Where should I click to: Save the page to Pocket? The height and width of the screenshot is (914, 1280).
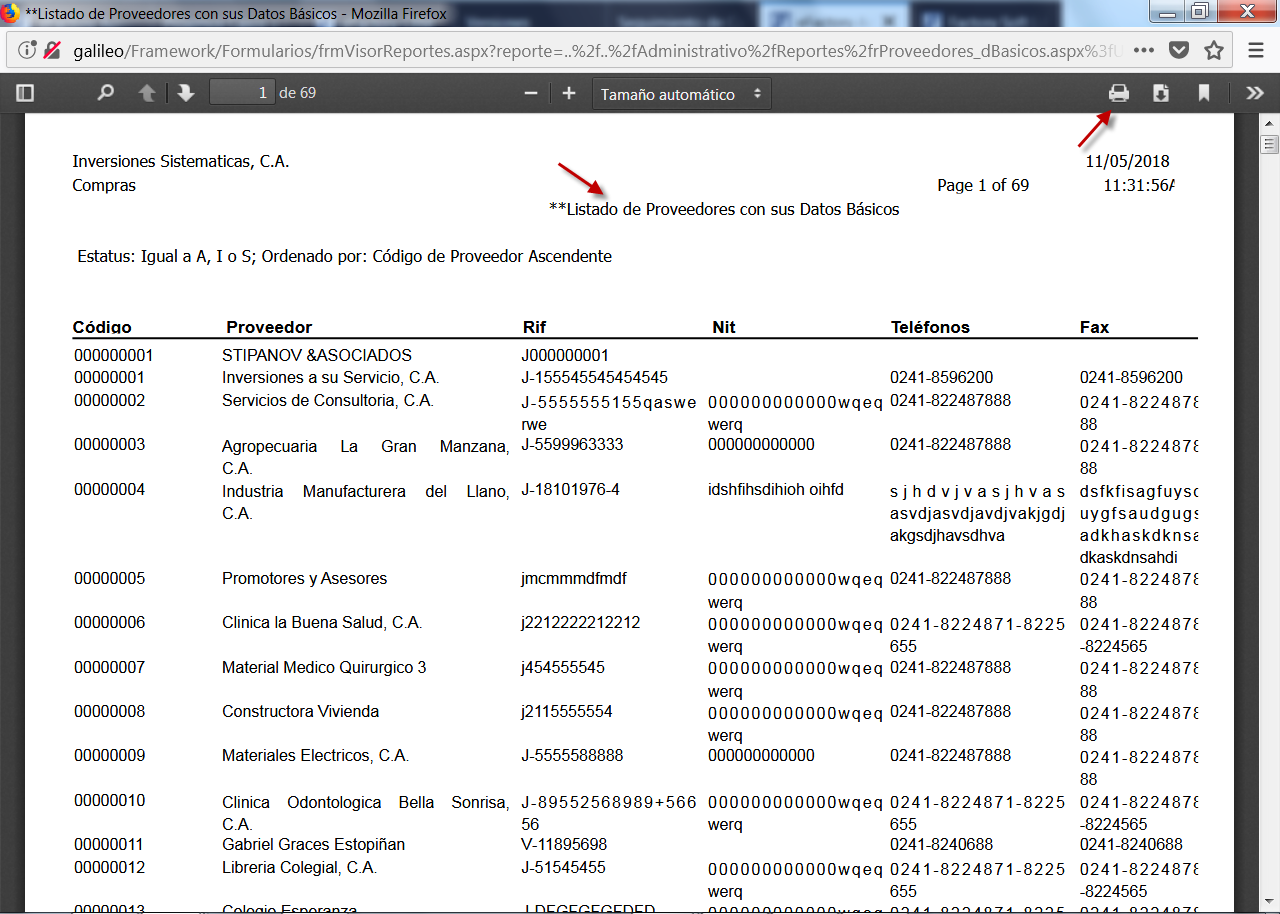coord(1180,50)
